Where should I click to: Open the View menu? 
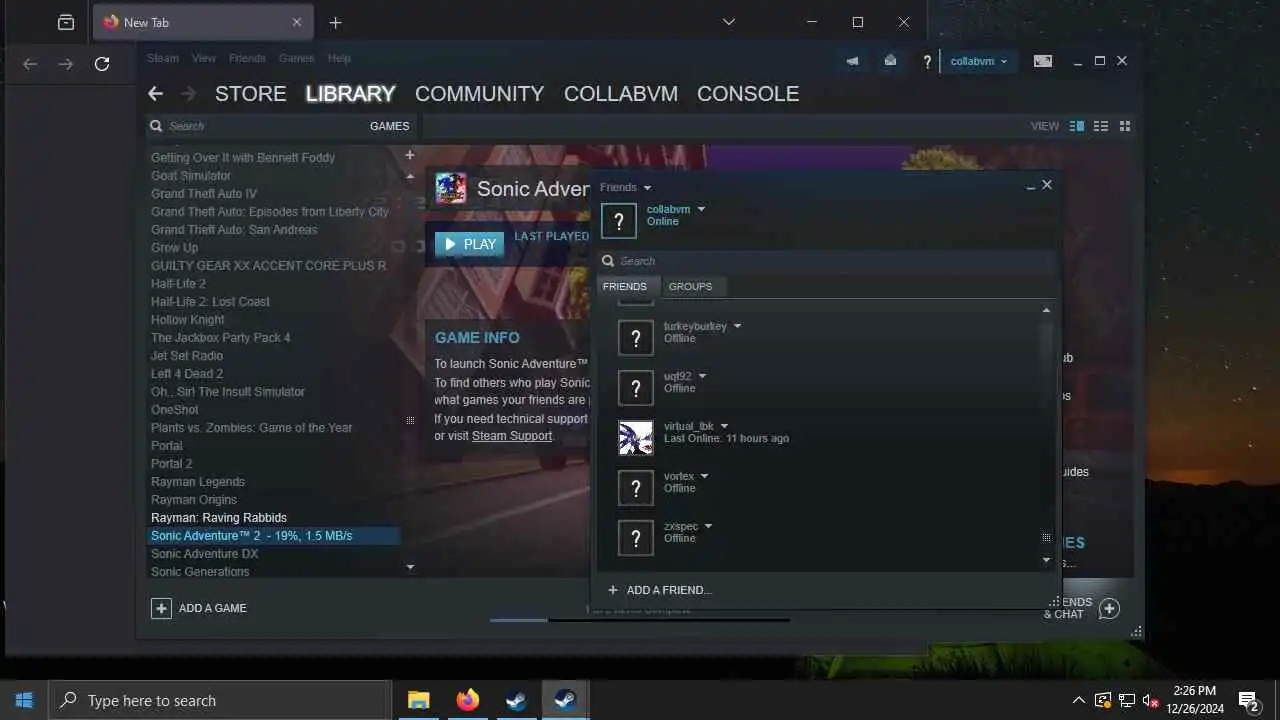click(x=204, y=58)
